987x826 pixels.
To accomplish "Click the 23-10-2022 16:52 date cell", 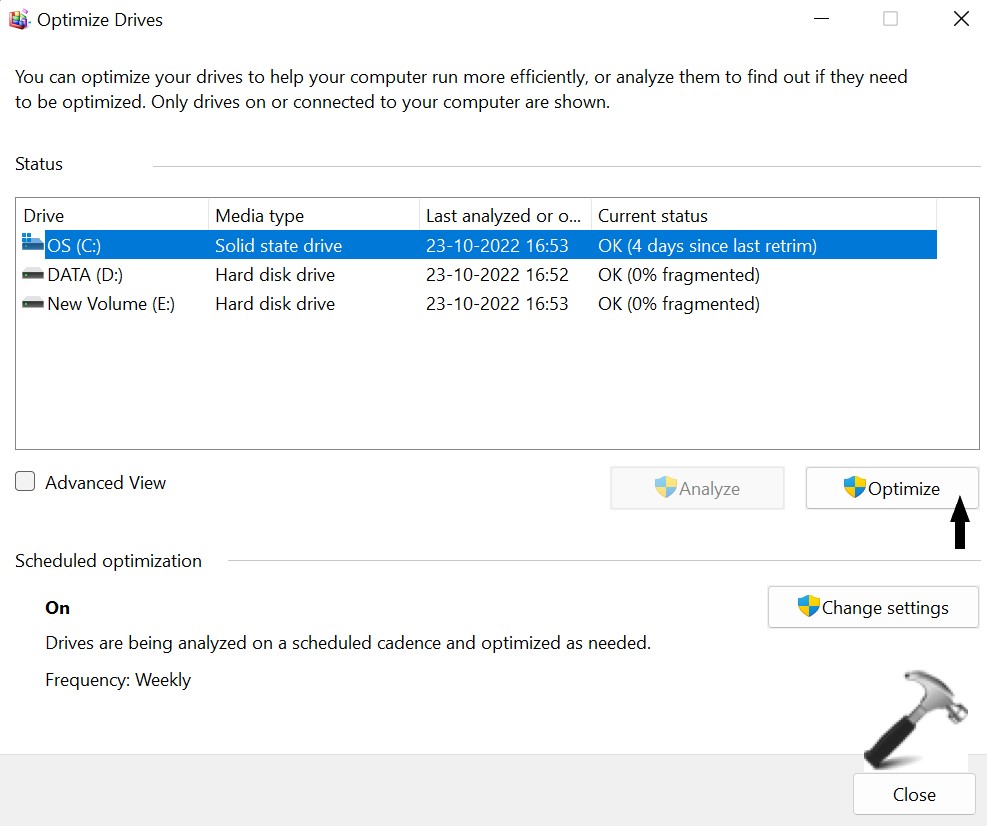I will [x=497, y=274].
